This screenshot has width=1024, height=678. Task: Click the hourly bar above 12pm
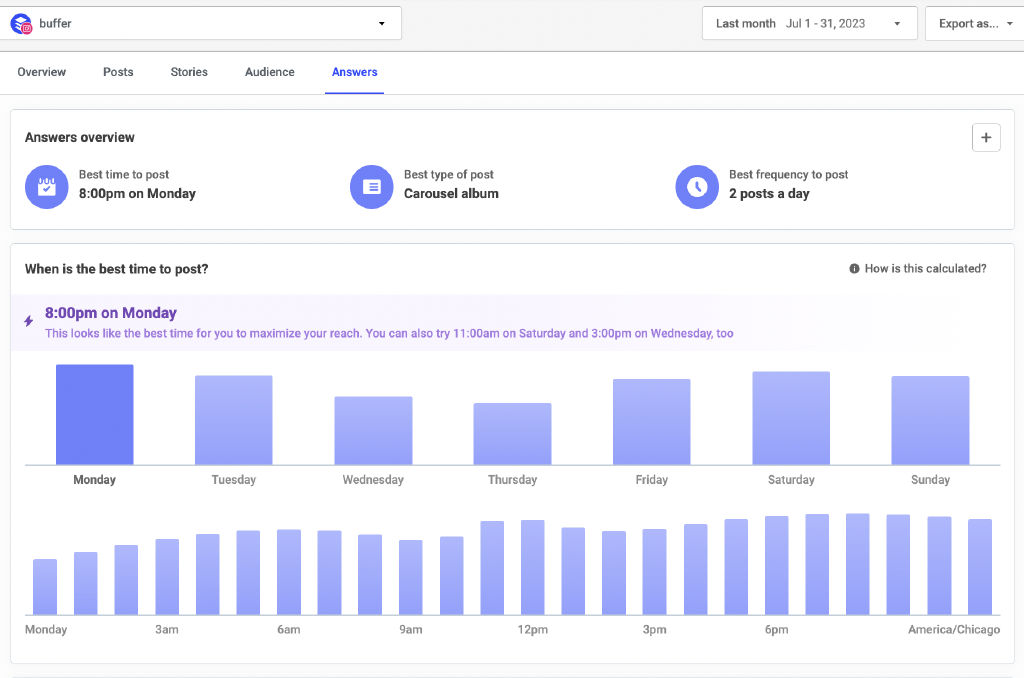(x=532, y=567)
